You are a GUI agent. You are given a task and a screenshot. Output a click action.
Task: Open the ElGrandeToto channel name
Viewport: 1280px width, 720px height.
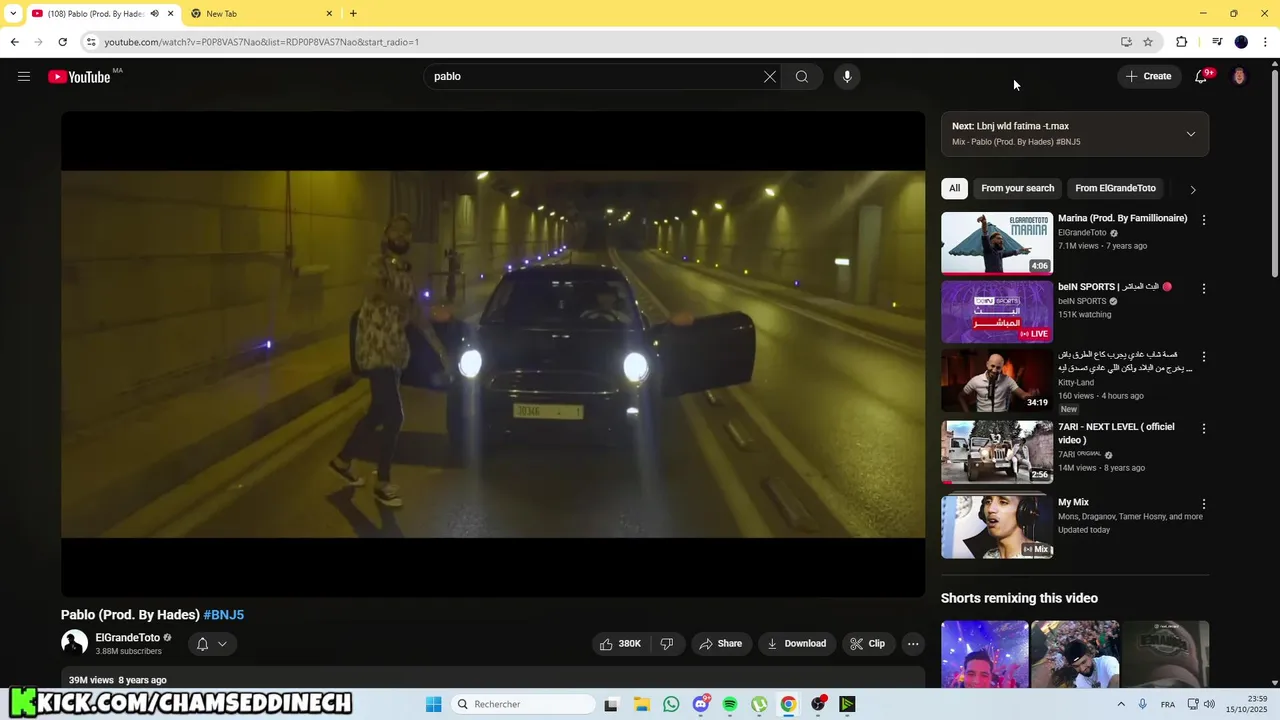pyautogui.click(x=127, y=638)
